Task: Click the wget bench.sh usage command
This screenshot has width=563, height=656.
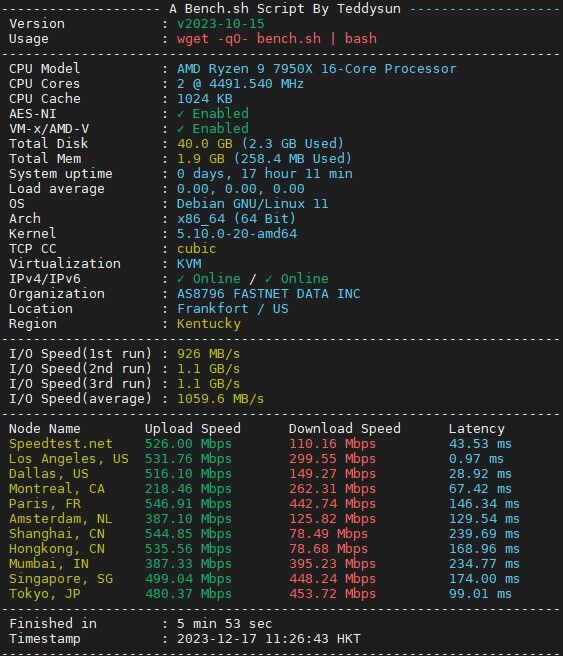Action: point(276,39)
